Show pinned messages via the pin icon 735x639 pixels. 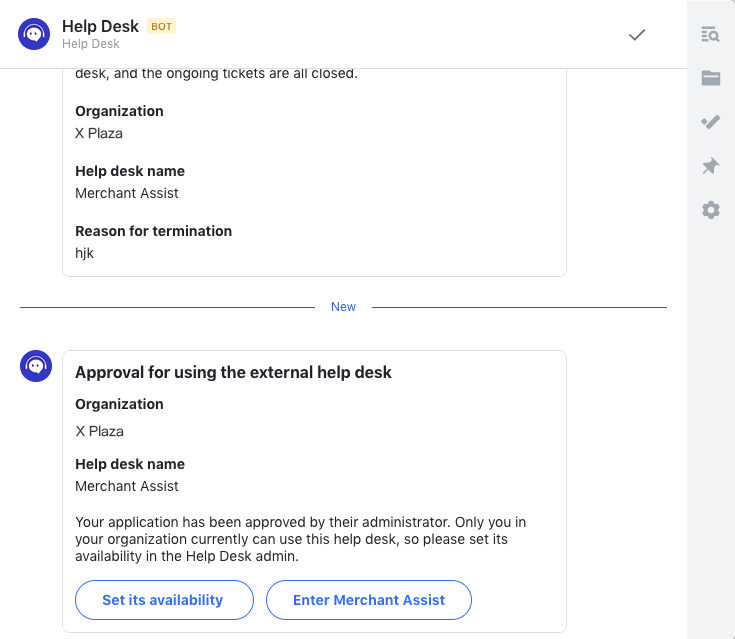[711, 166]
